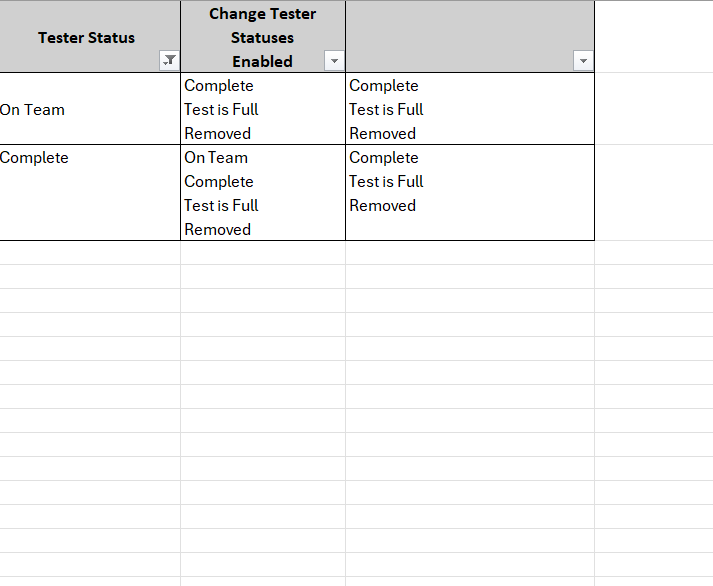Select first empty cell below the third column
713x586 pixels.
click(470, 252)
